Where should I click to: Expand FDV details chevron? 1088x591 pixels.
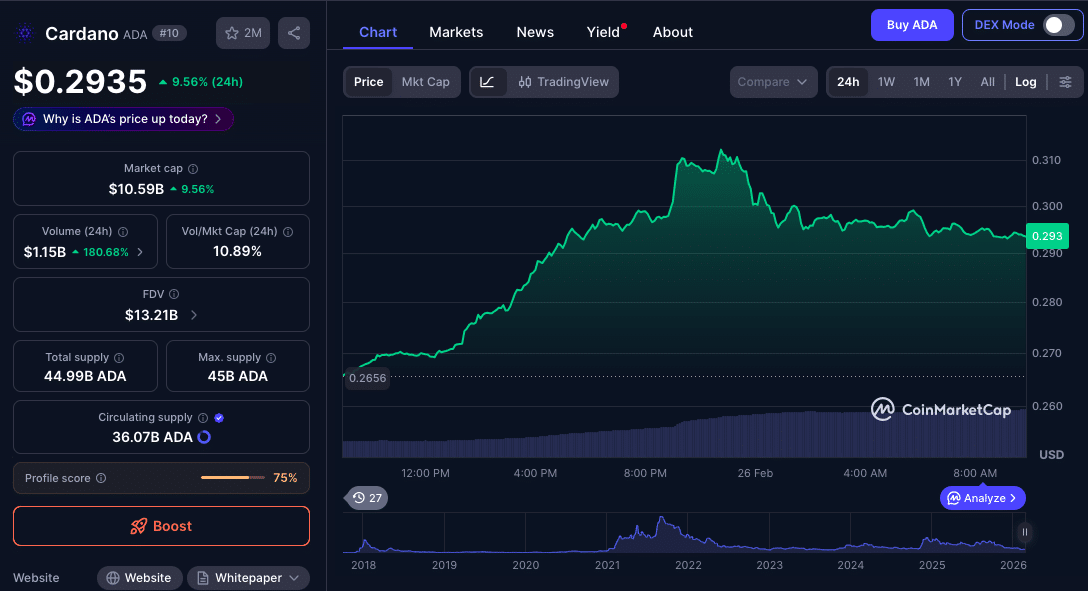click(x=194, y=315)
